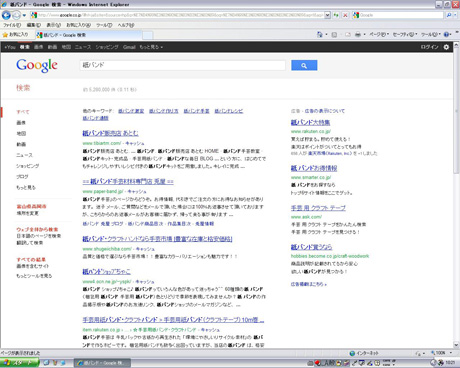Click the browser Forward arrow button
The image size is (460, 368).
pyautogui.click(x=16, y=15)
